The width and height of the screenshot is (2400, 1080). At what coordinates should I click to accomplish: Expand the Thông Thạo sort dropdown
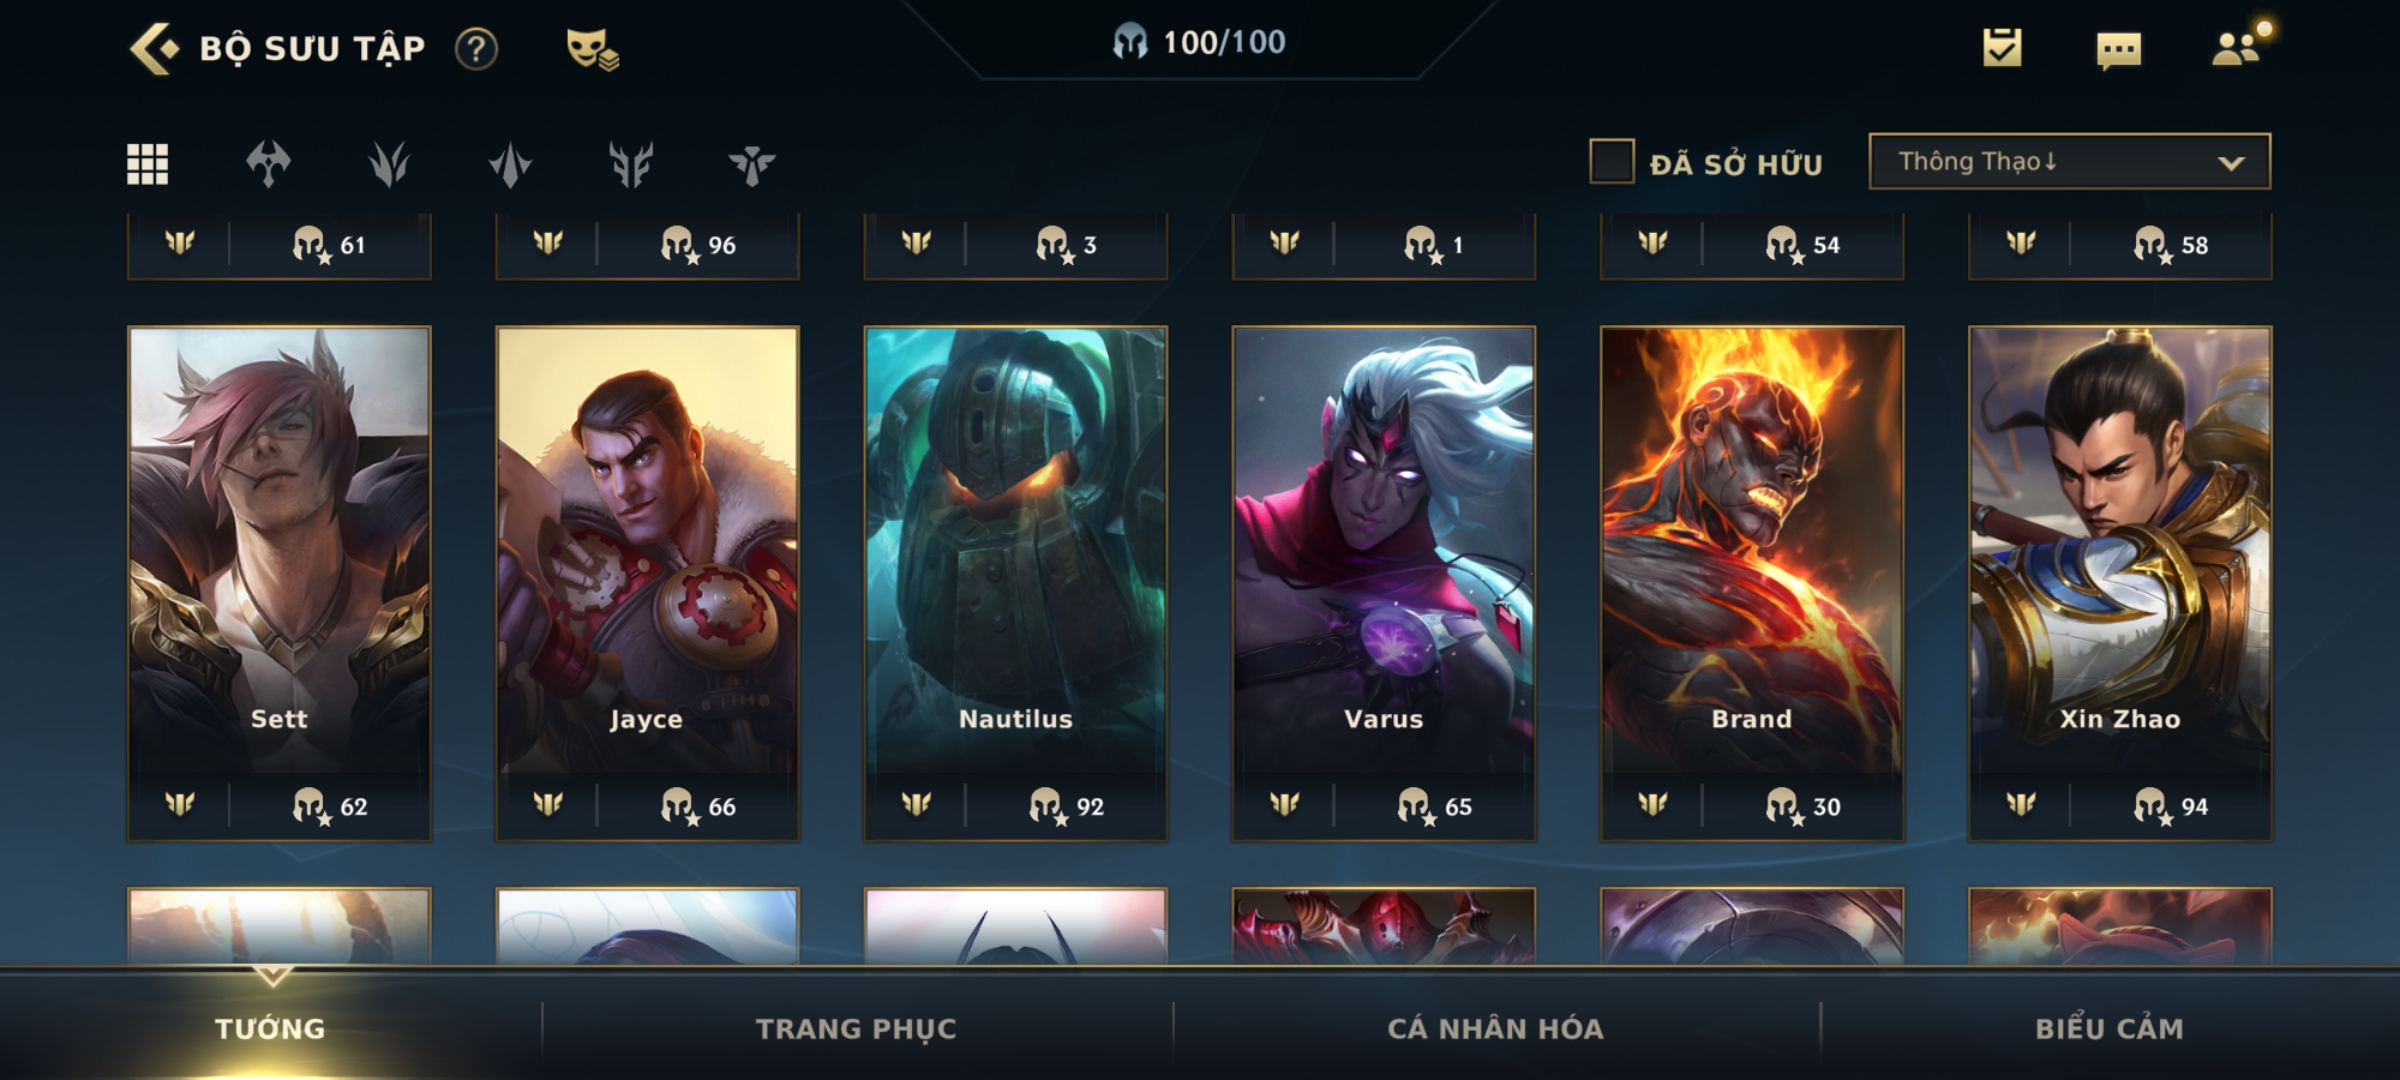[2069, 161]
